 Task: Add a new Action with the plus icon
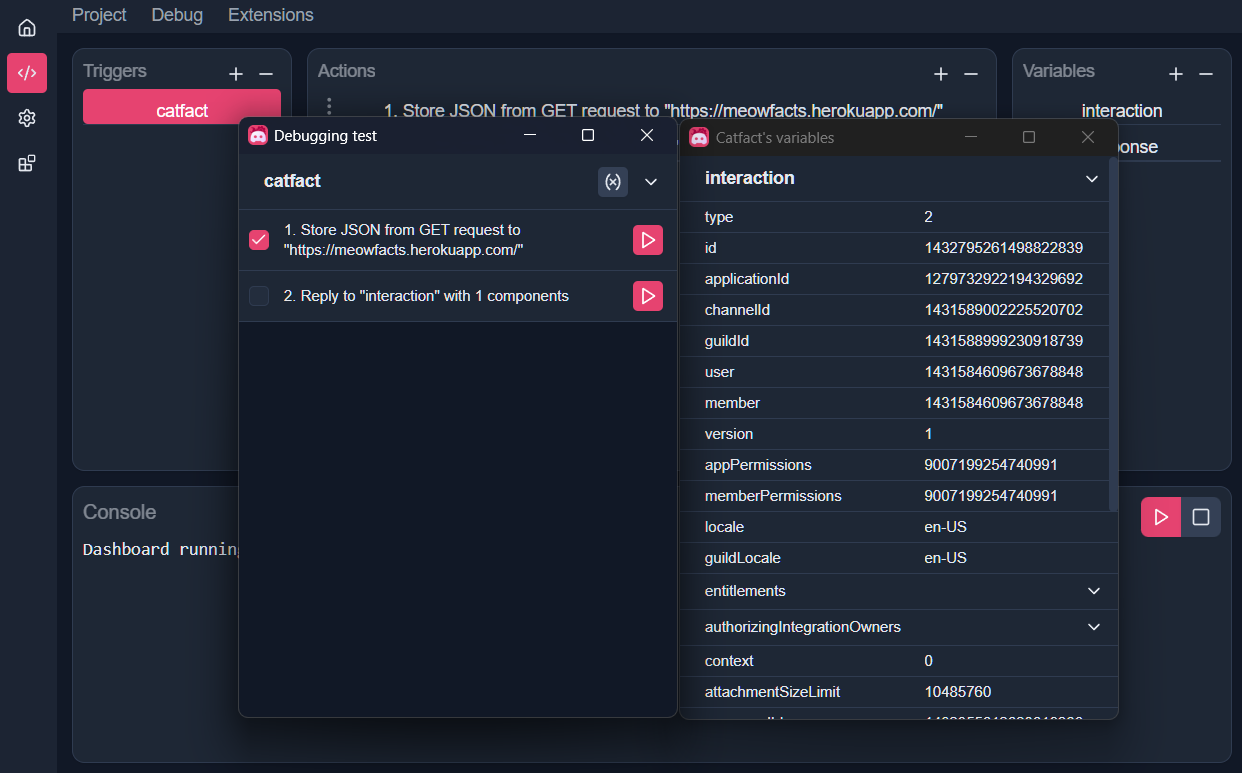pyautogui.click(x=941, y=73)
